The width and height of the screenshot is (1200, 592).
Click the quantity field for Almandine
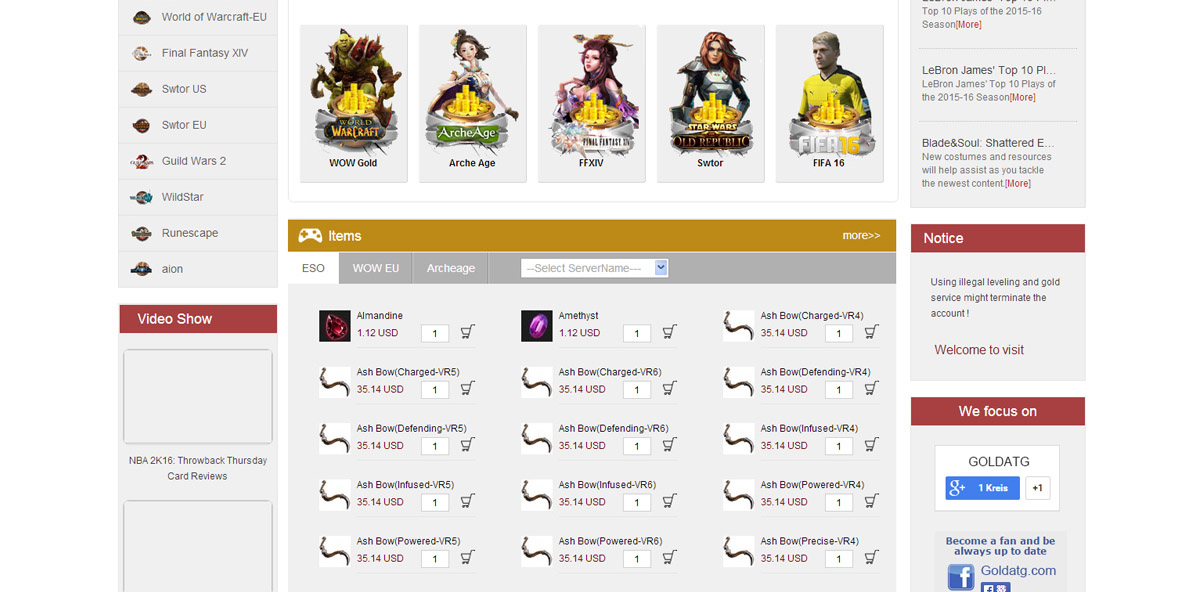[435, 333]
